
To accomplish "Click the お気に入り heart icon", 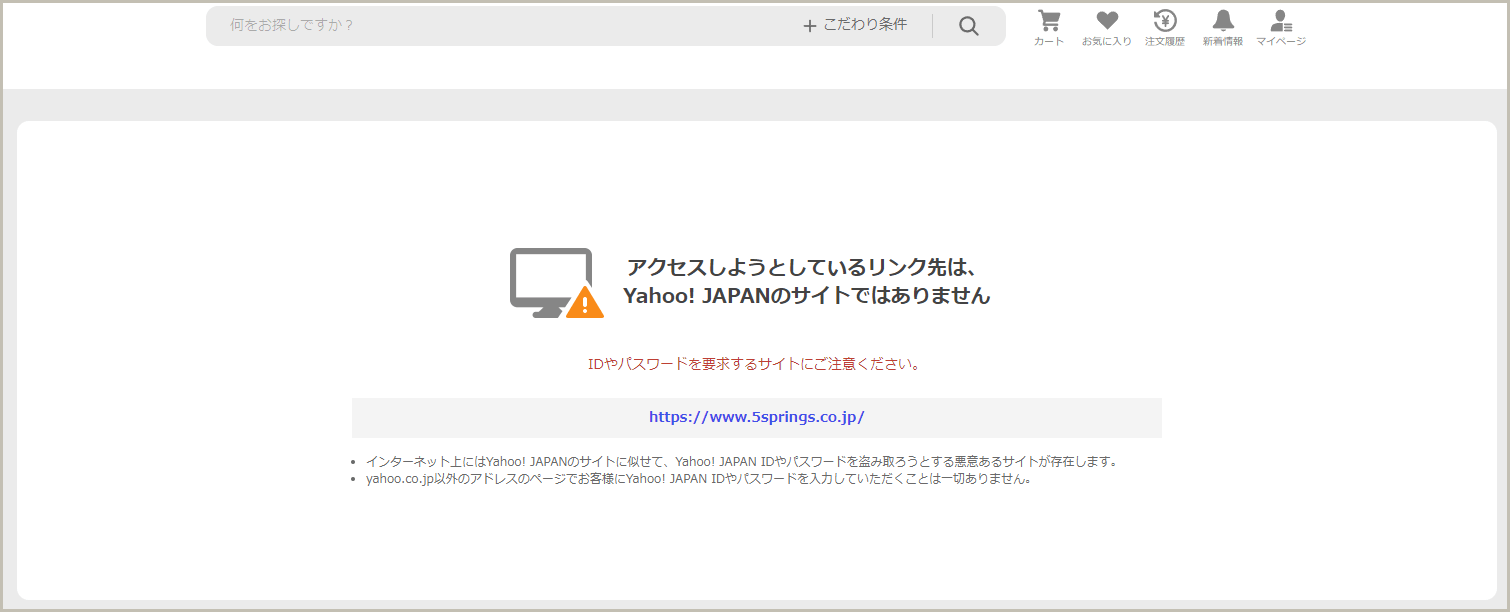I will 1107,19.
